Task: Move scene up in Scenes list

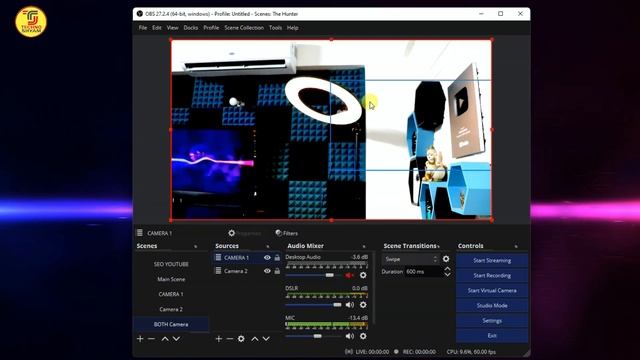Action: tap(165, 339)
